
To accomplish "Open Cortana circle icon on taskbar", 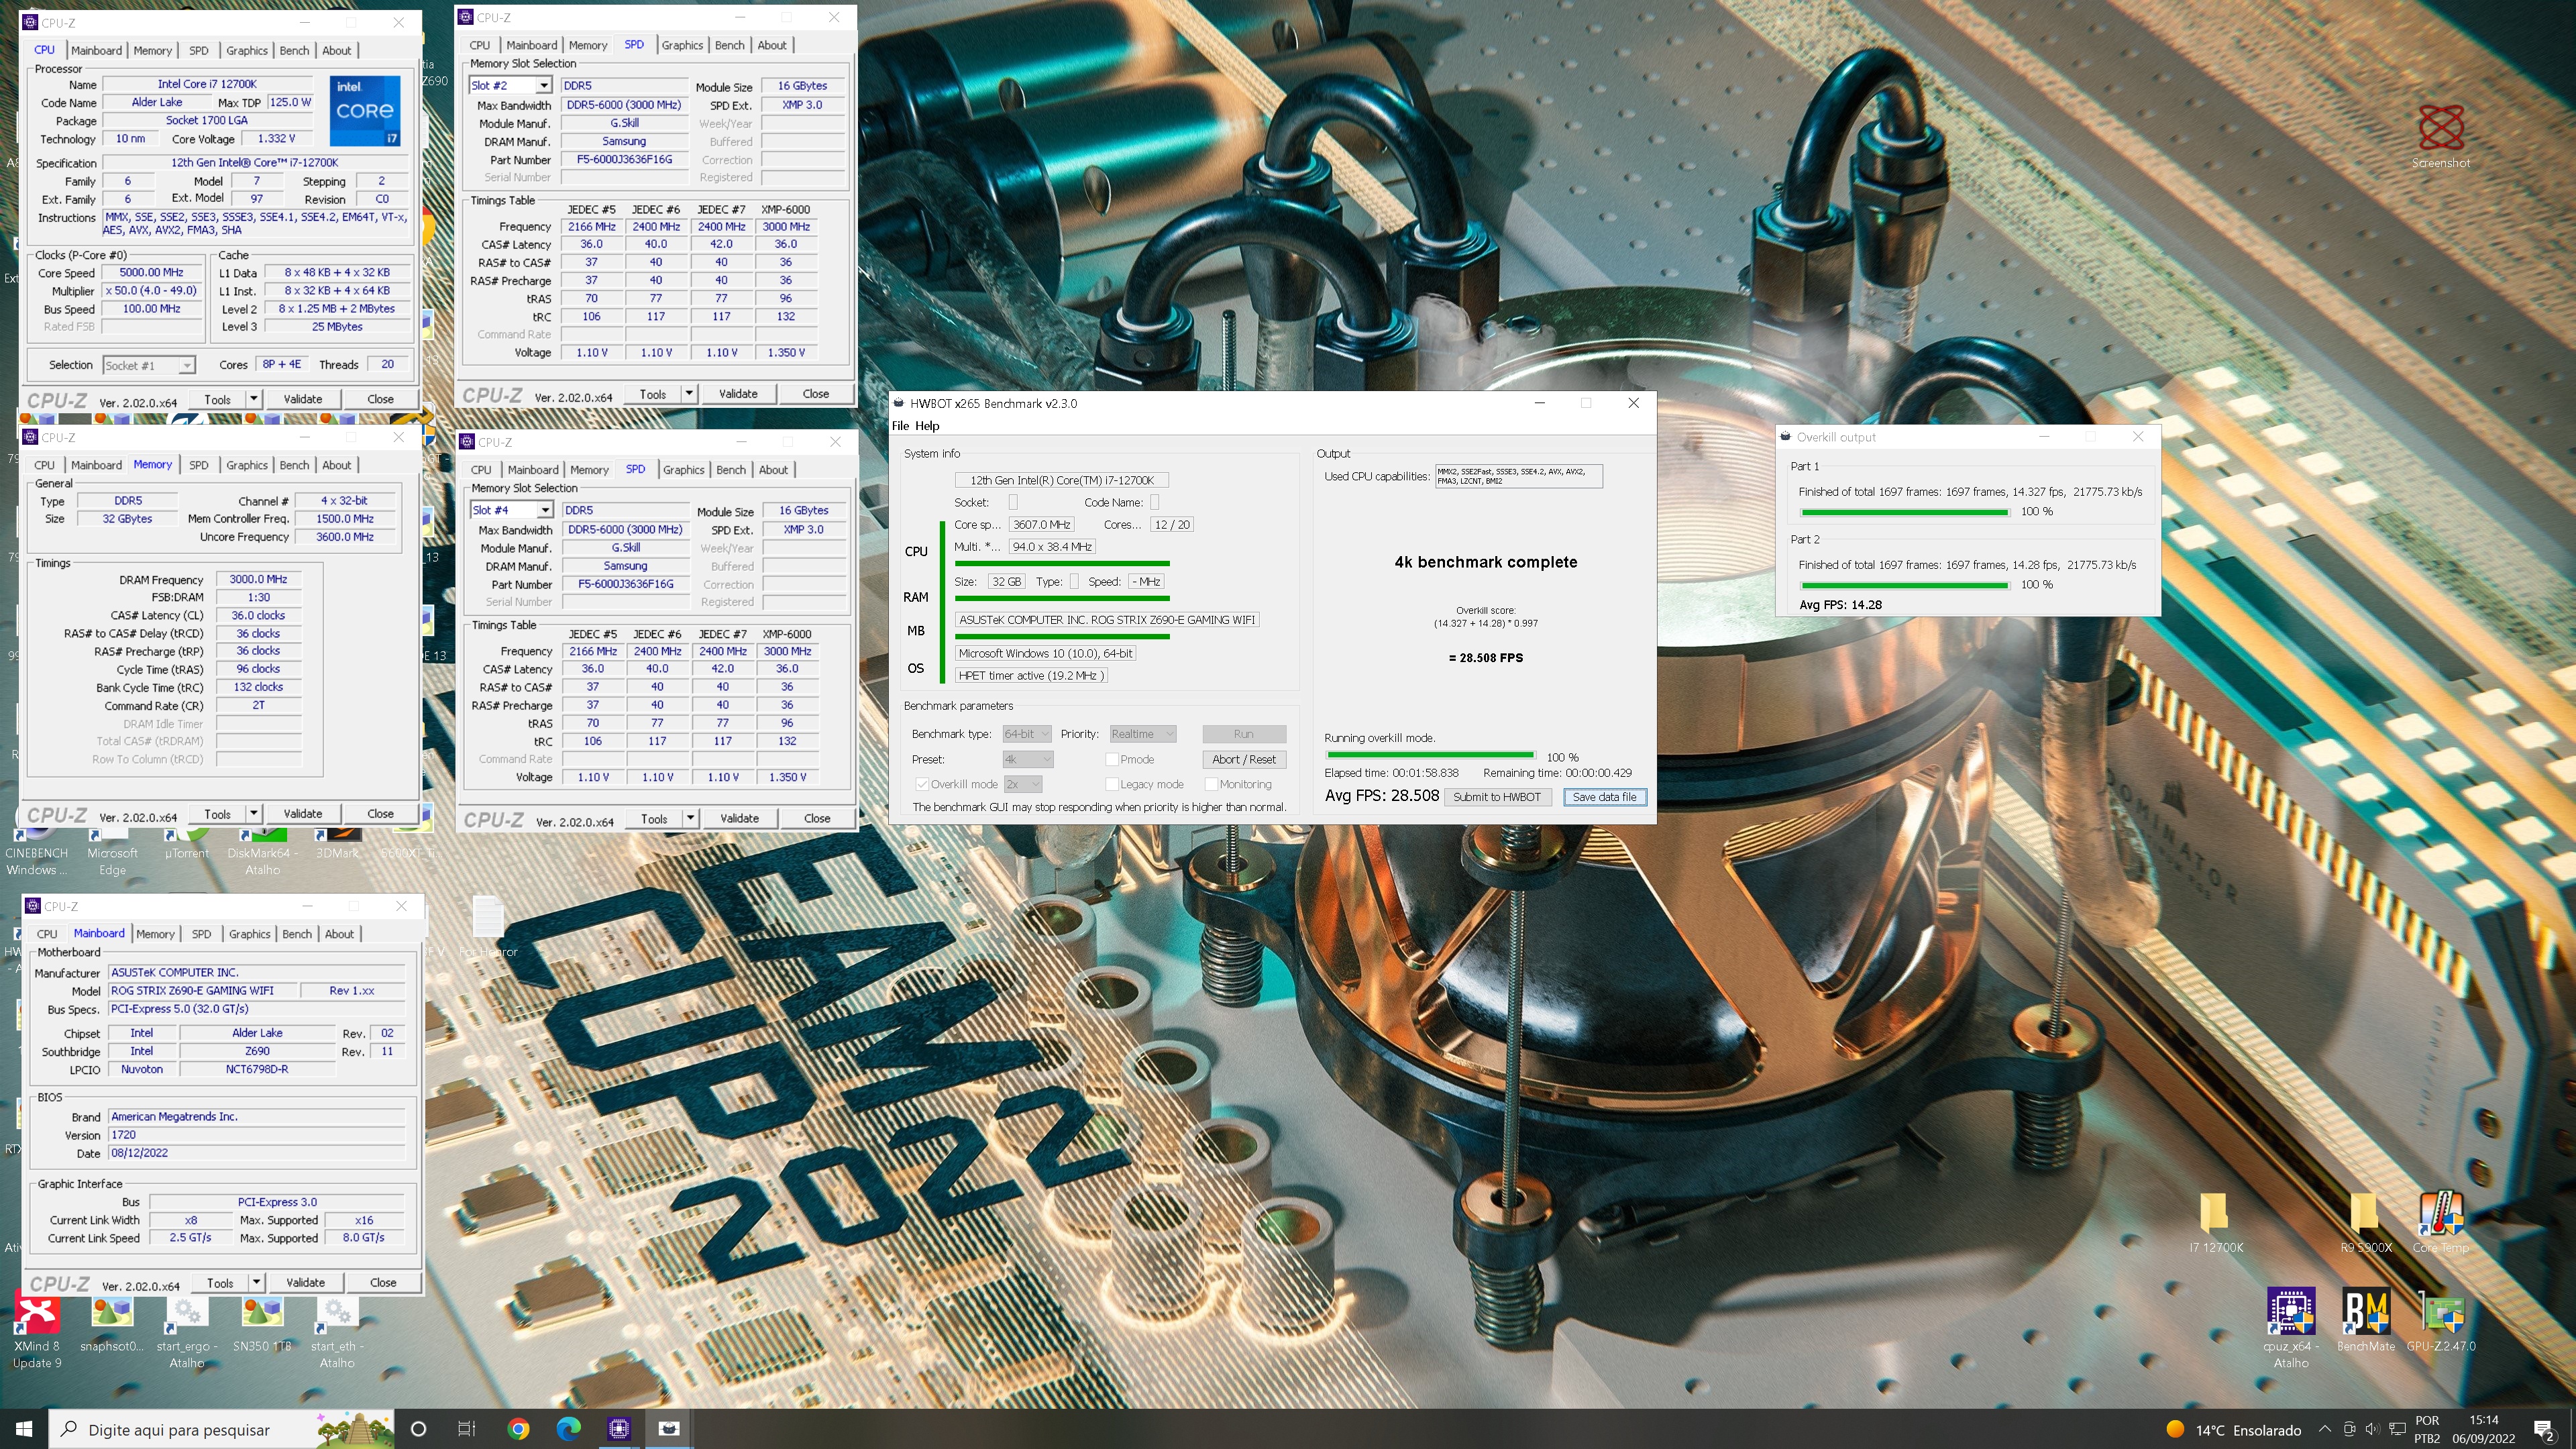I will pyautogui.click(x=419, y=1429).
